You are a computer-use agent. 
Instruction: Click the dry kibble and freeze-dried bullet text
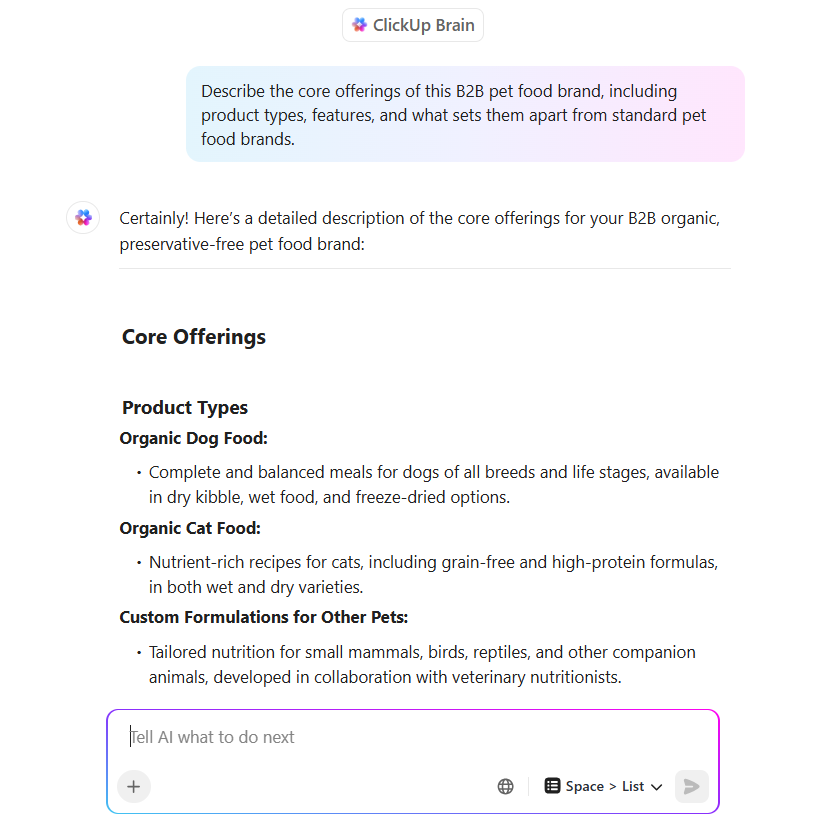(x=434, y=485)
